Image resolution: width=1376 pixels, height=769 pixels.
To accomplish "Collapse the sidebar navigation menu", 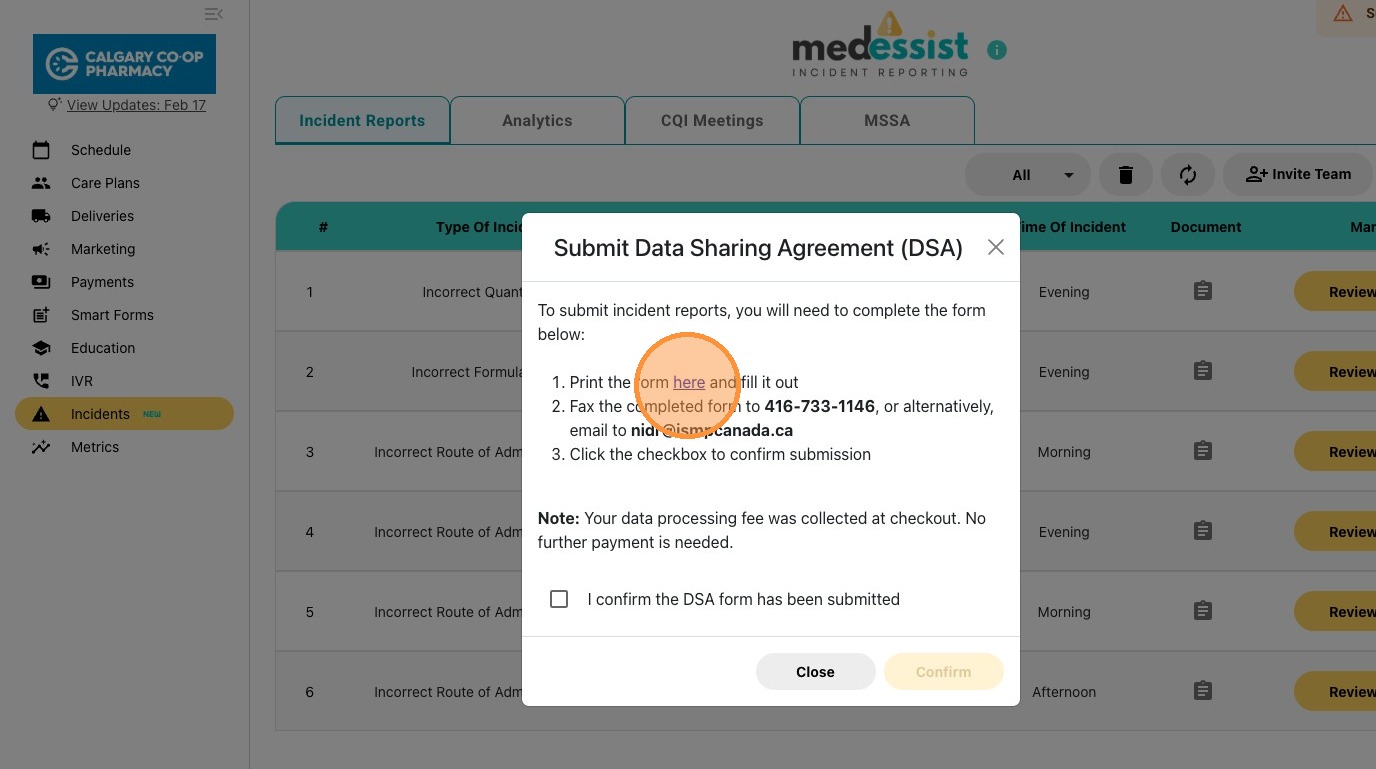I will click(x=213, y=14).
